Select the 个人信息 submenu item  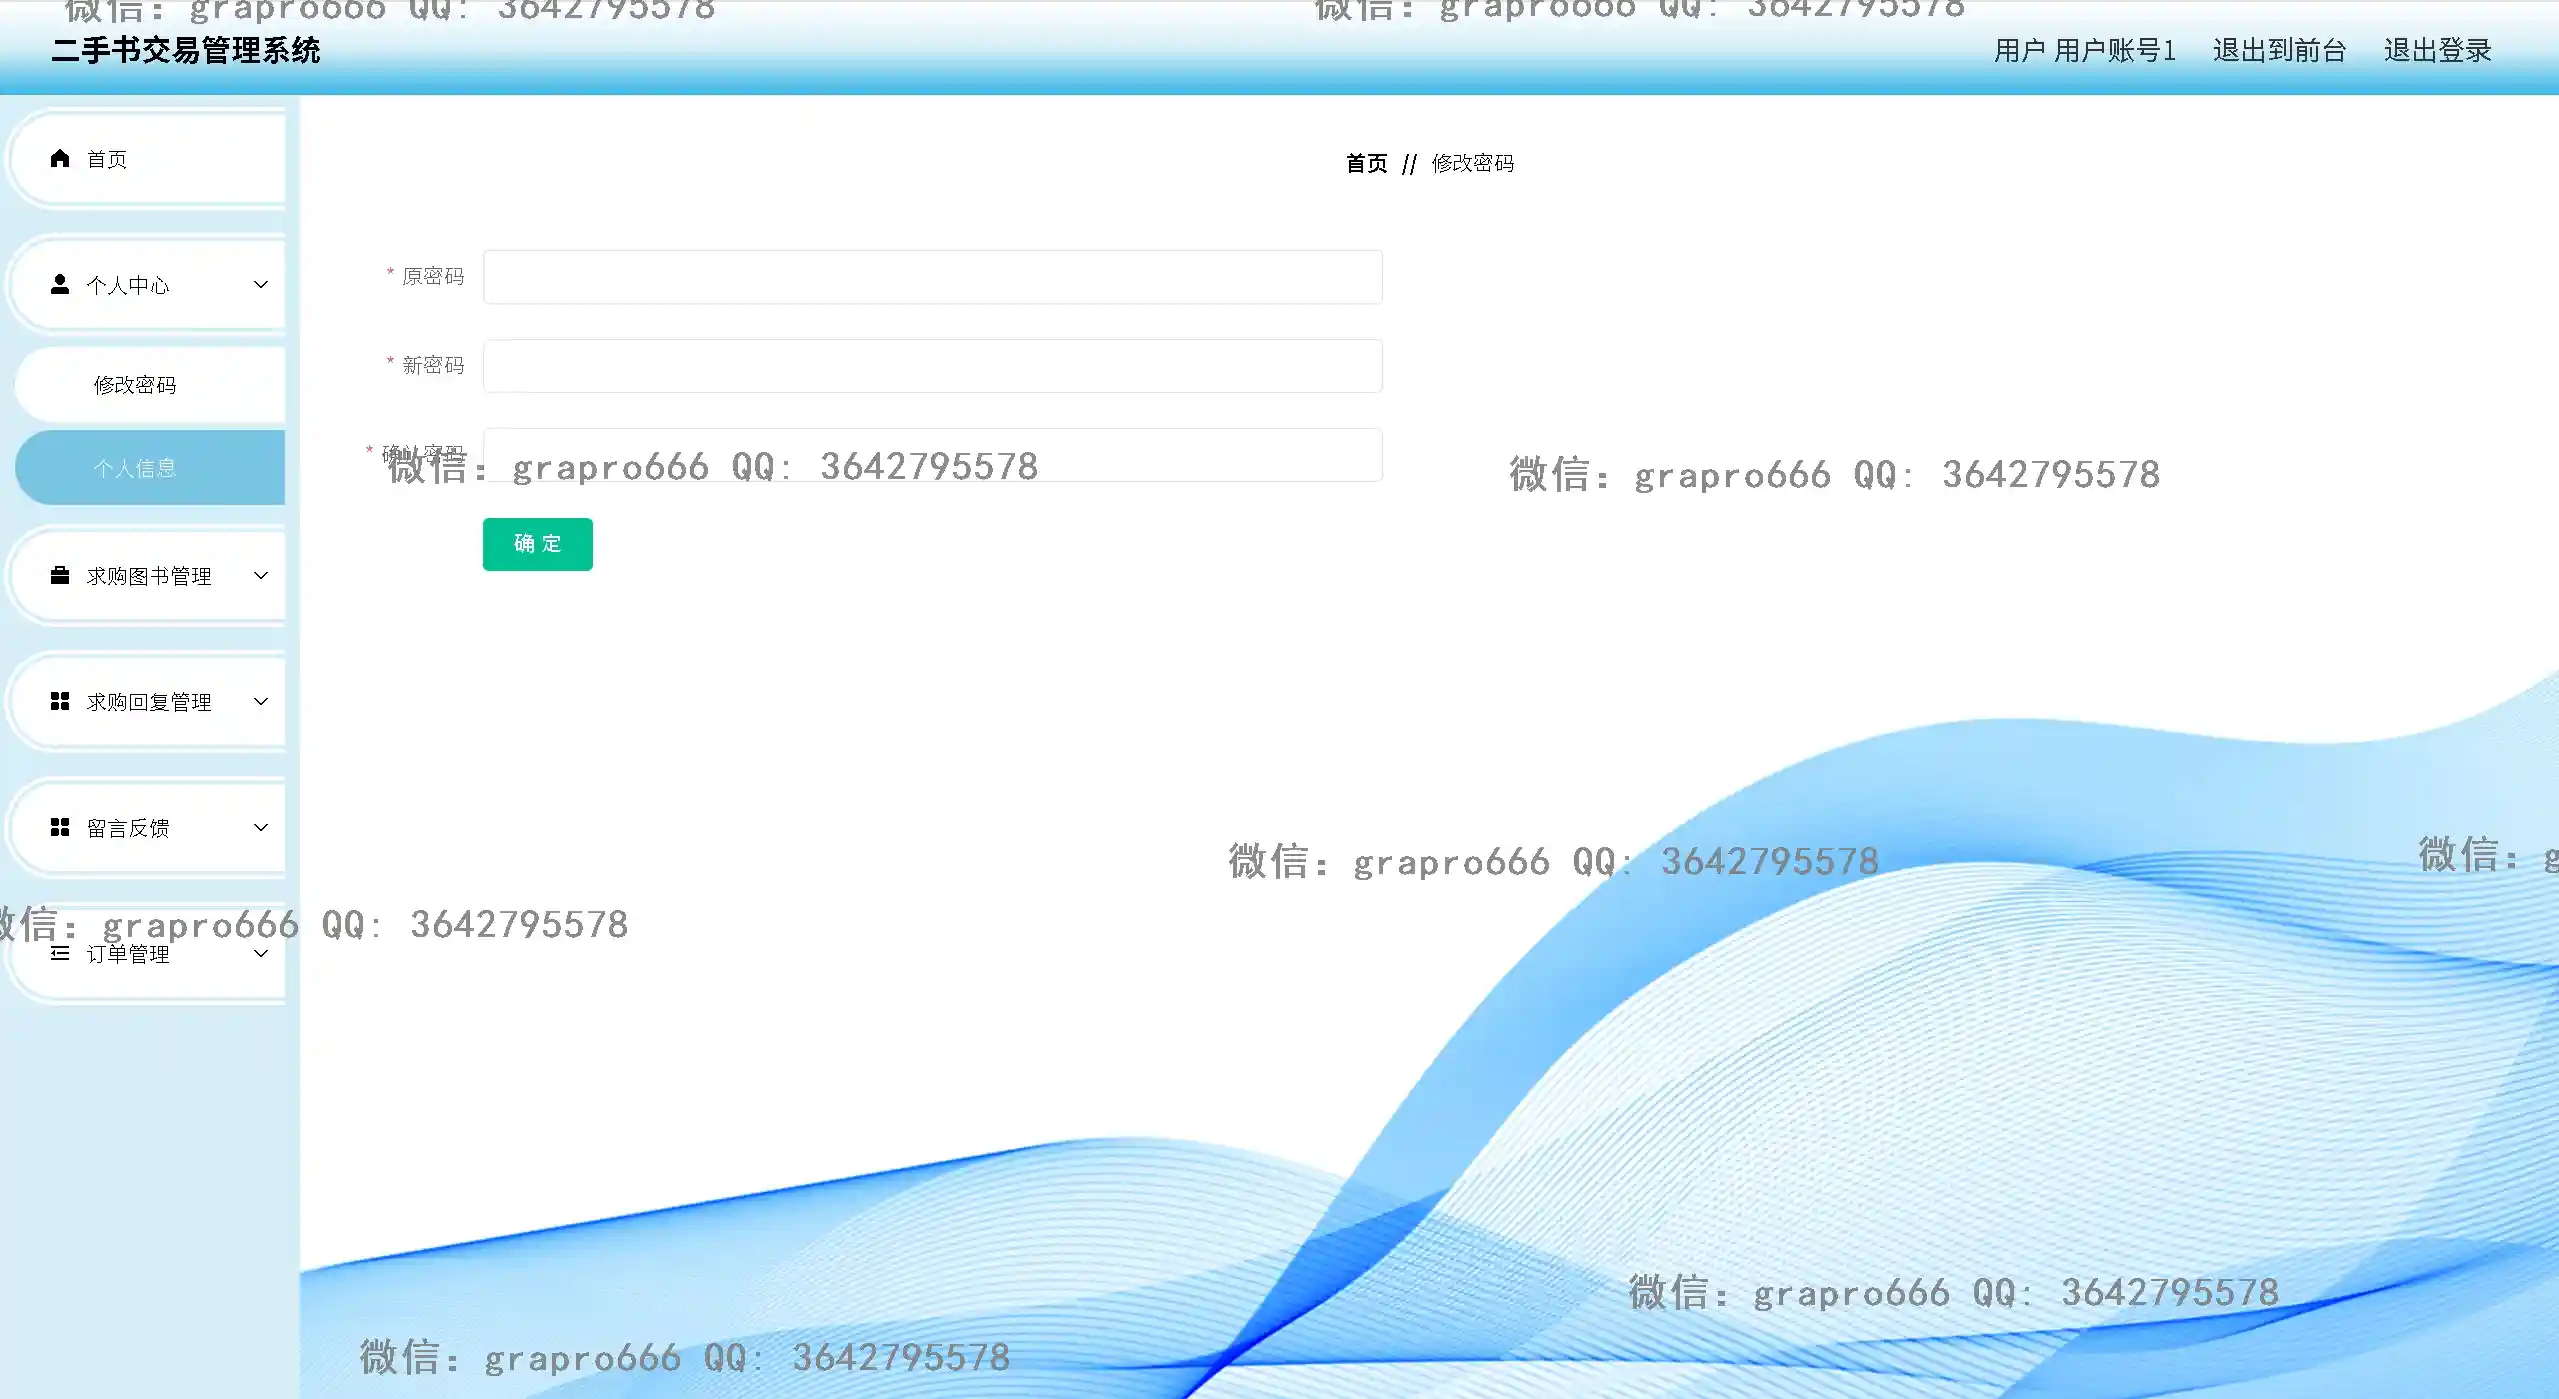pos(135,468)
